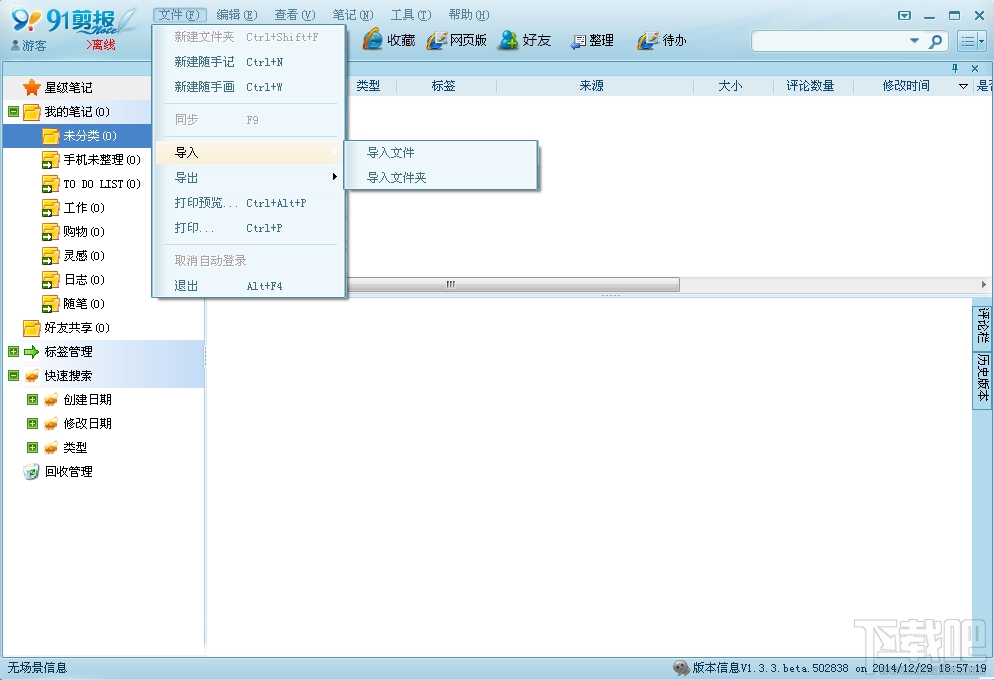
Task: Click the scrollbar right arrow
Action: point(983,285)
